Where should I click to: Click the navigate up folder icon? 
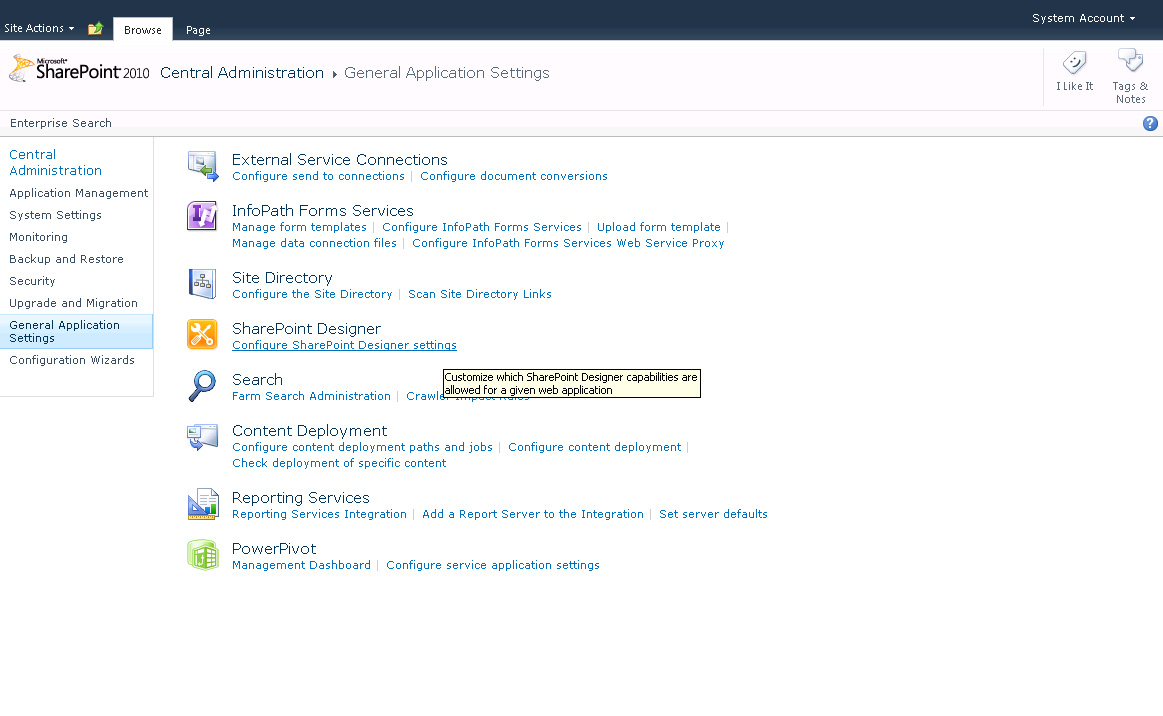click(95, 29)
